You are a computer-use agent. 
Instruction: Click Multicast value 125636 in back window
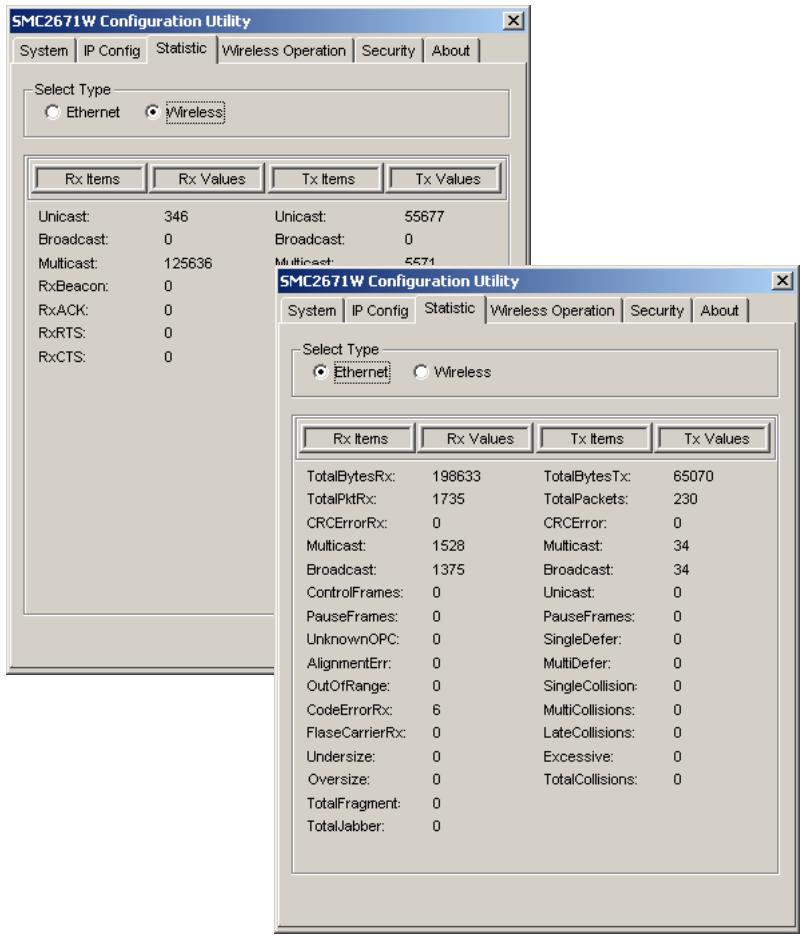tap(188, 263)
